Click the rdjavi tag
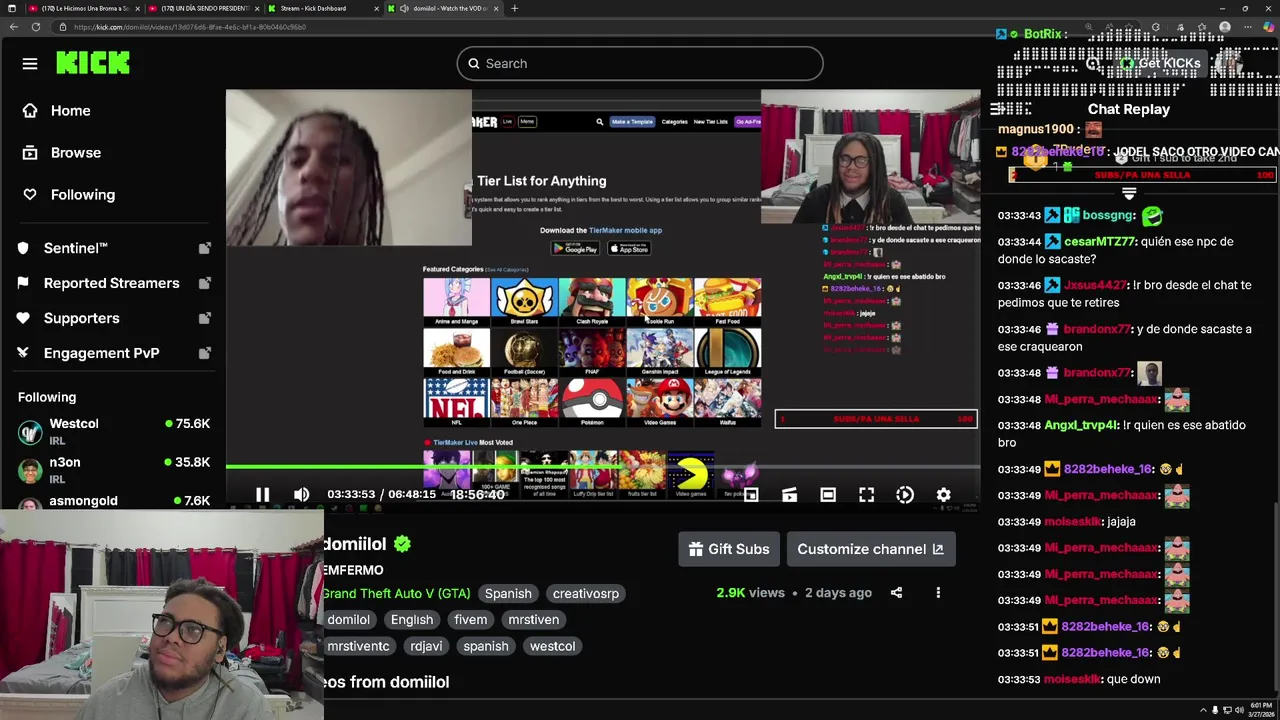1280x720 pixels. pyautogui.click(x=426, y=646)
